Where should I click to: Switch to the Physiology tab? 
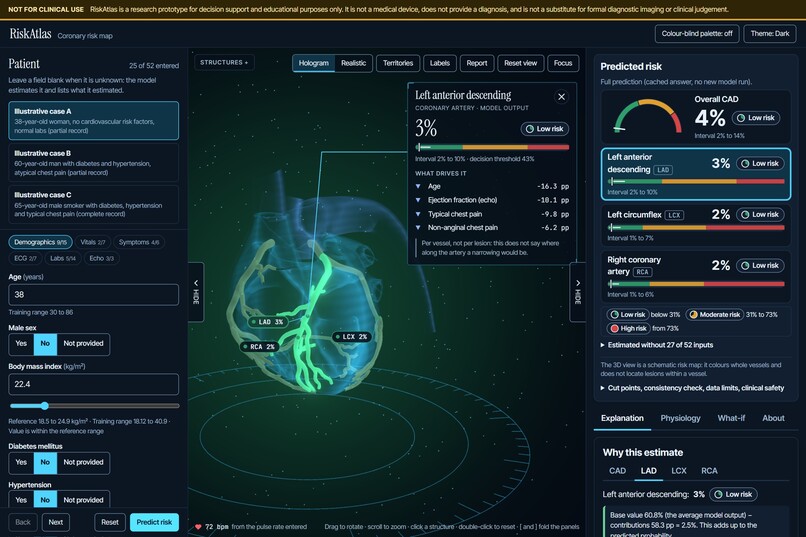click(681, 418)
